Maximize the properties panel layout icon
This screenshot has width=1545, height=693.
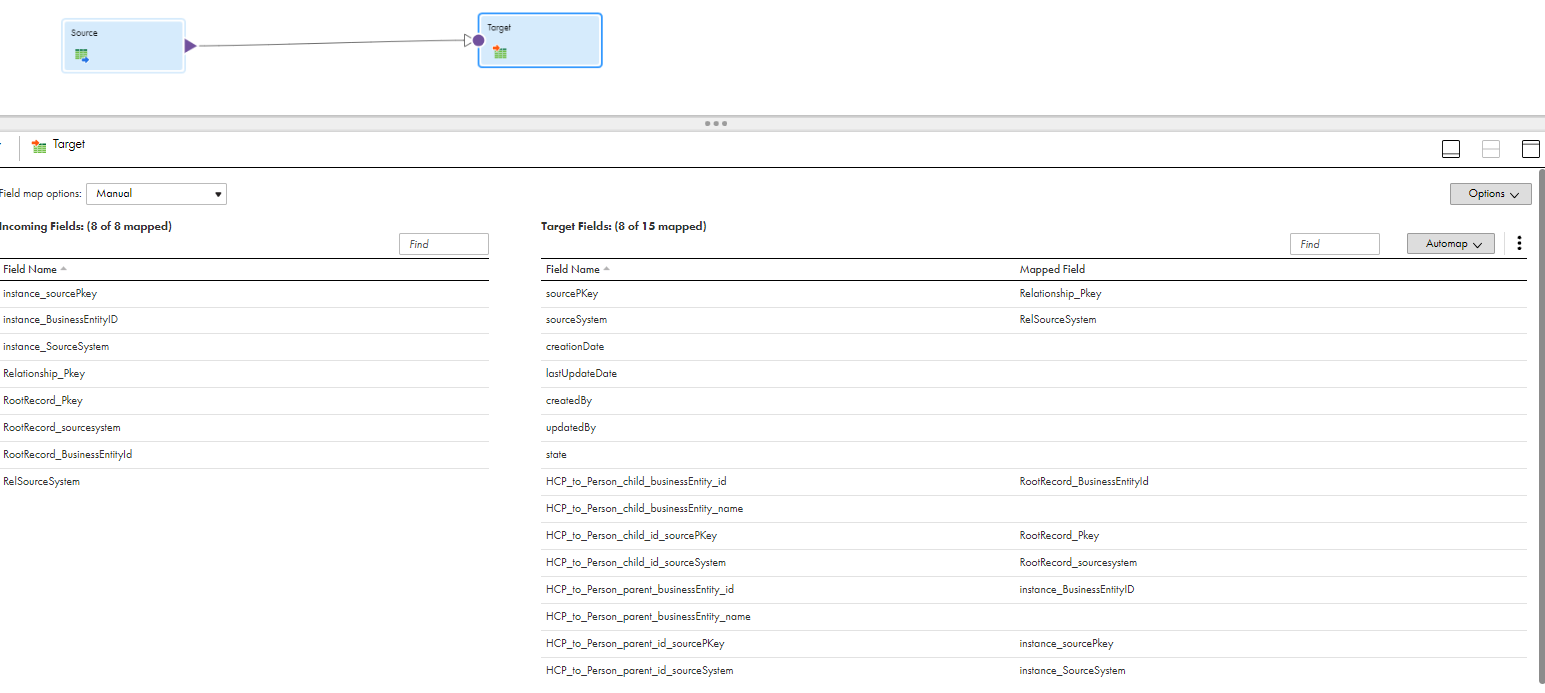[1531, 149]
